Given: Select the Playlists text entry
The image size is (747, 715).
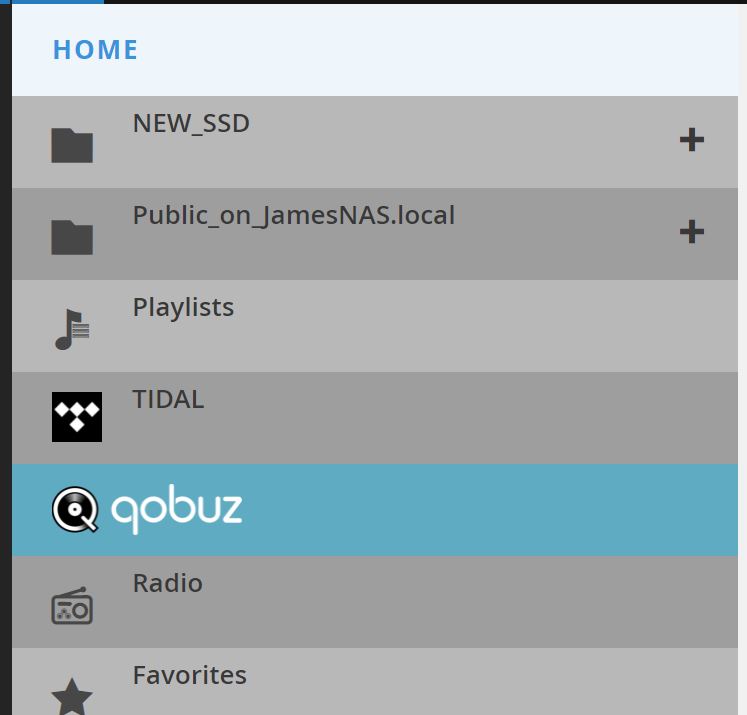Looking at the screenshot, I should pos(183,307).
